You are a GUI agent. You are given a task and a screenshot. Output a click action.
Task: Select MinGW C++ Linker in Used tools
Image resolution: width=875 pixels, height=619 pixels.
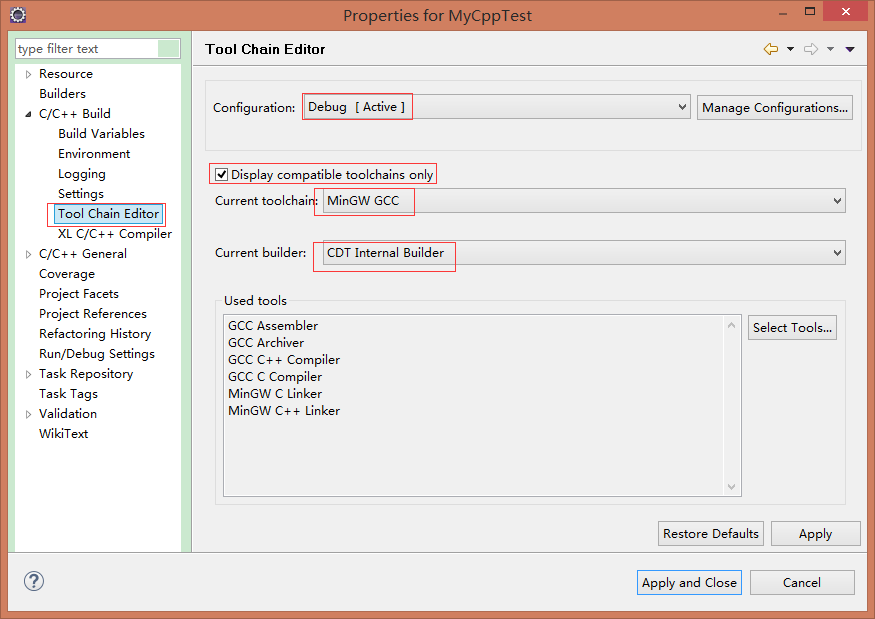click(x=284, y=411)
